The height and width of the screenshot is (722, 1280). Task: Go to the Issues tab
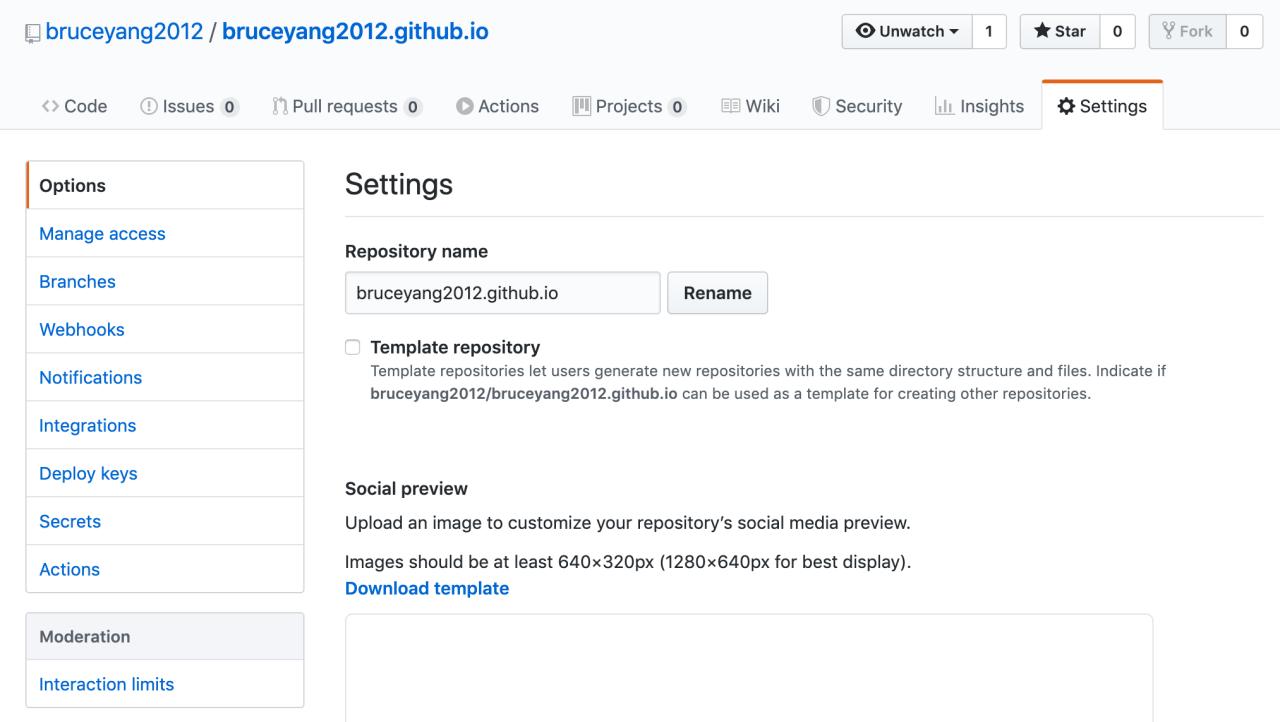(x=190, y=106)
